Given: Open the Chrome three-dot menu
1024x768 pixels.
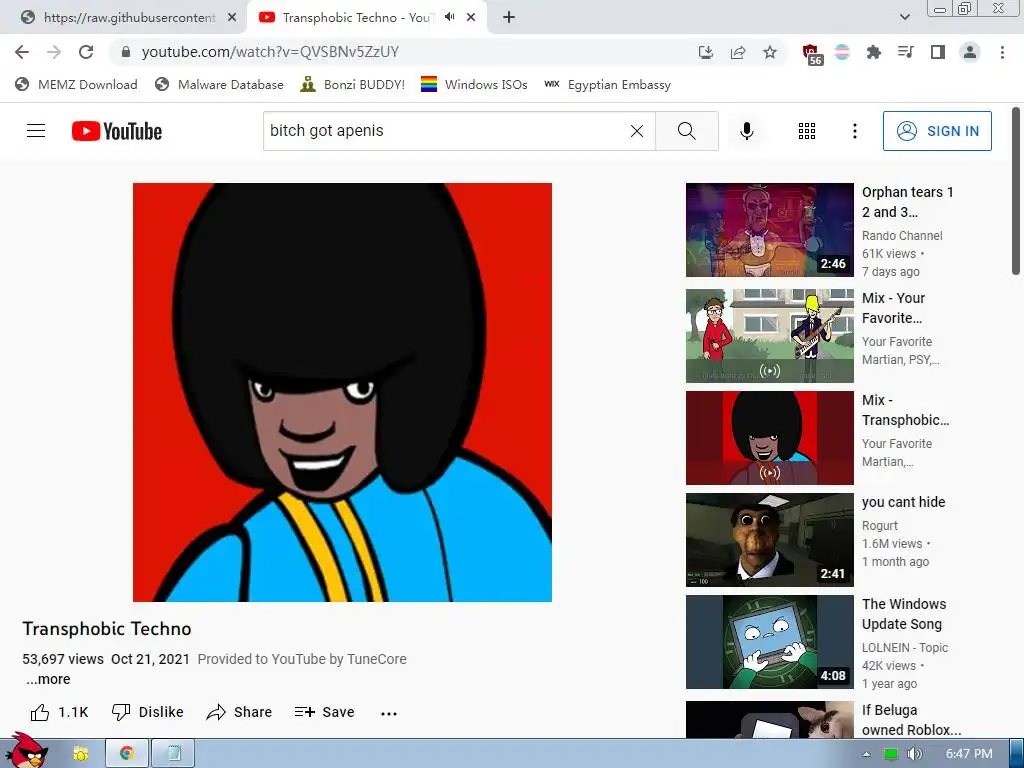Looking at the screenshot, I should pos(1002,52).
